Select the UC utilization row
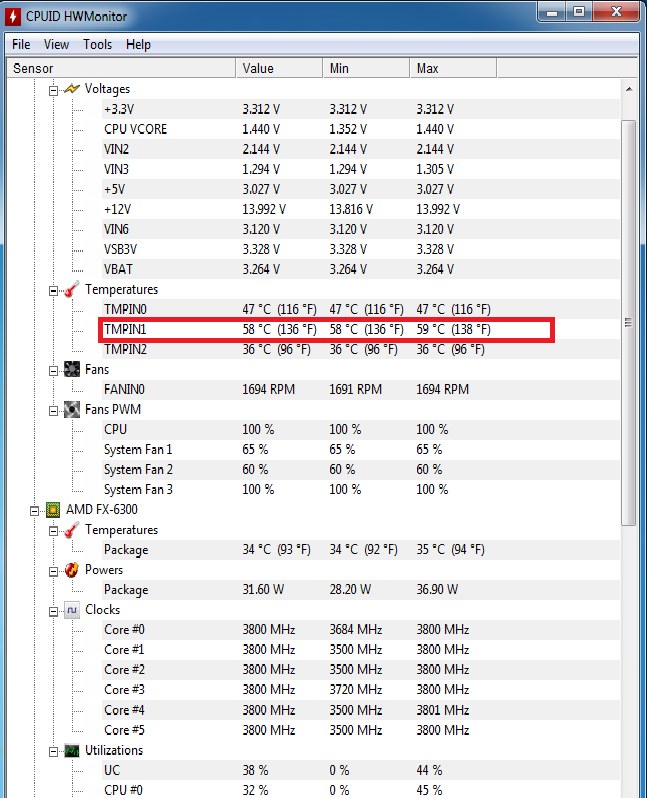Viewport: 647px width, 798px height. (x=360, y=771)
